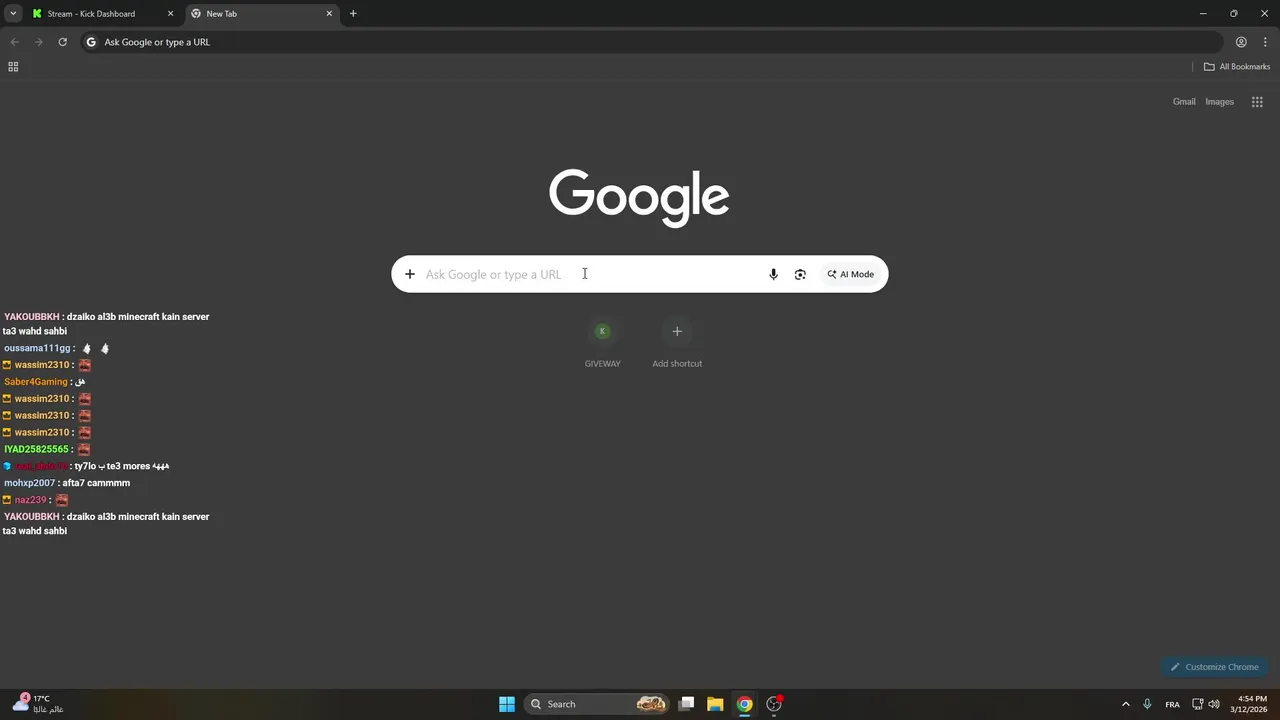
Task: Focus the address bar URL field
Action: 652,42
